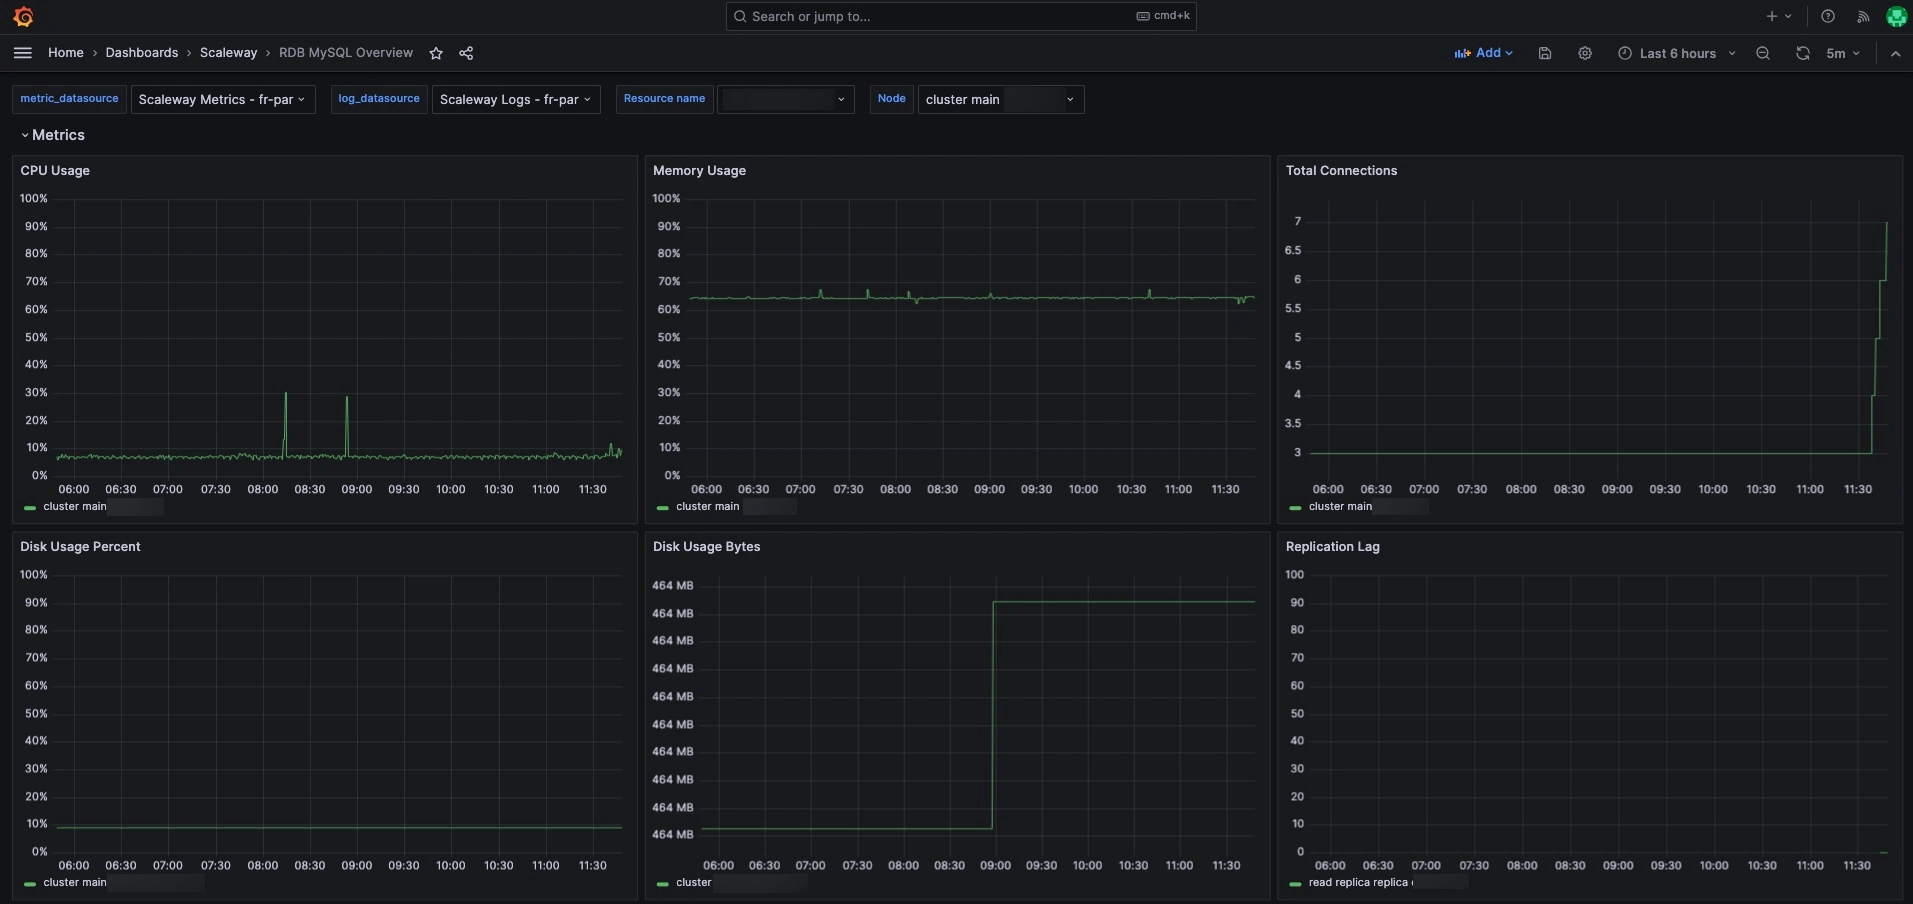Open the news feed icon
Image resolution: width=1913 pixels, height=904 pixels.
coord(1863,16)
